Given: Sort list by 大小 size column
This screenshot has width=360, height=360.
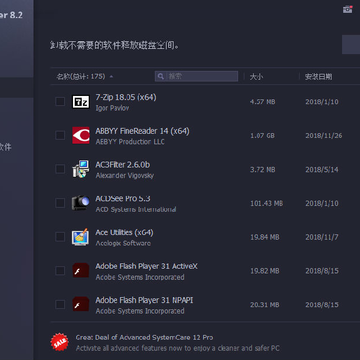Looking at the screenshot, I should point(256,77).
